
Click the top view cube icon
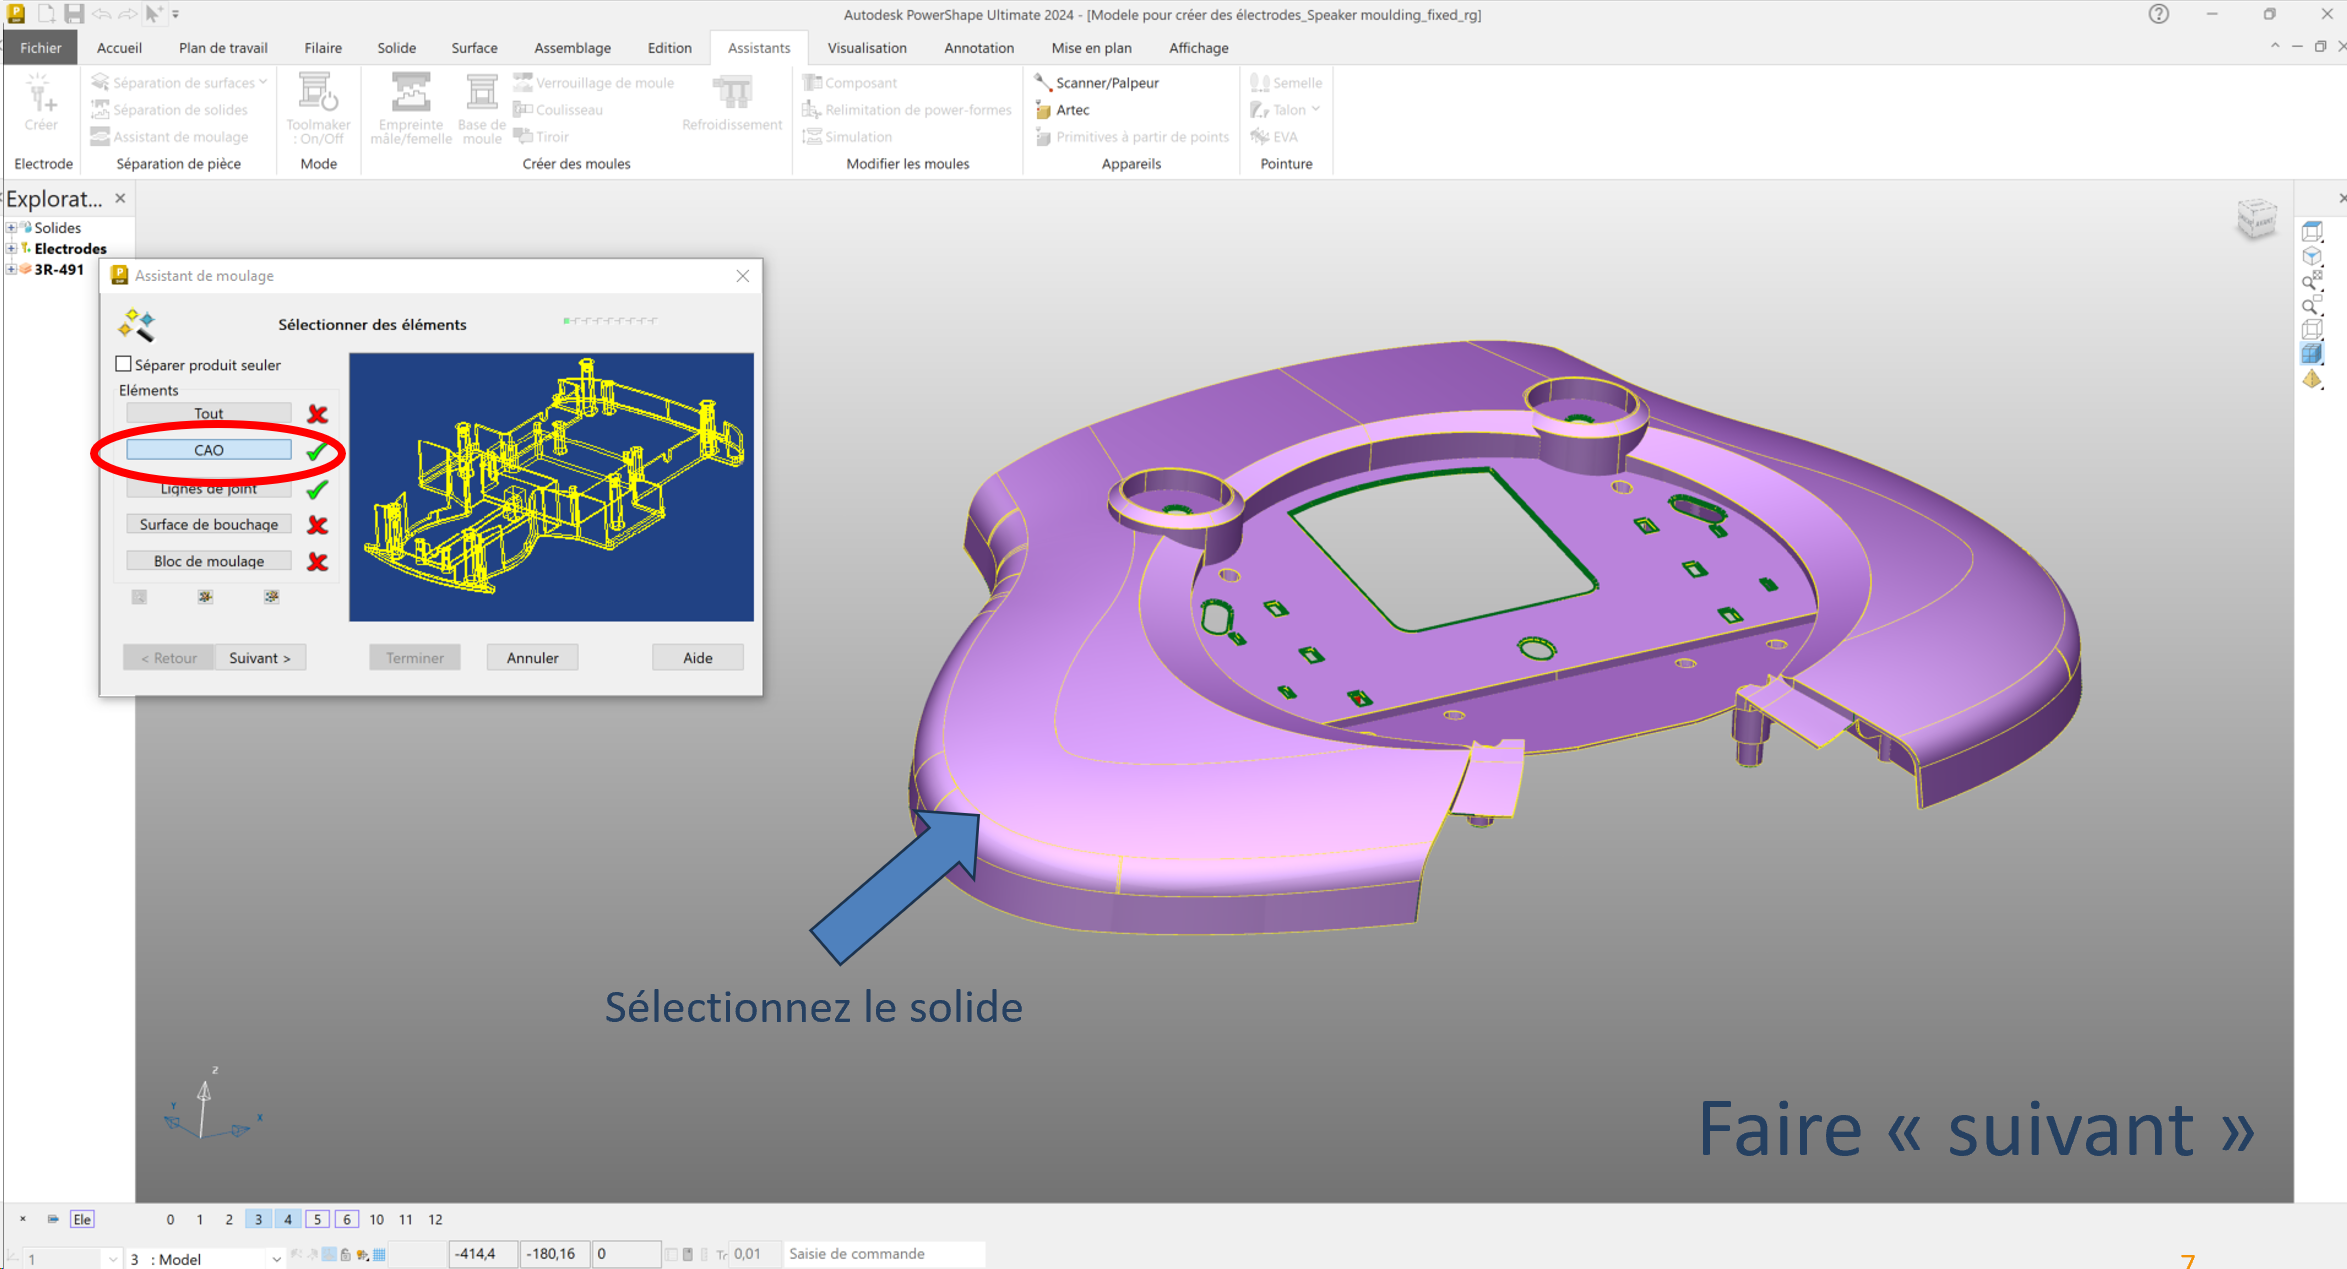coord(2312,232)
